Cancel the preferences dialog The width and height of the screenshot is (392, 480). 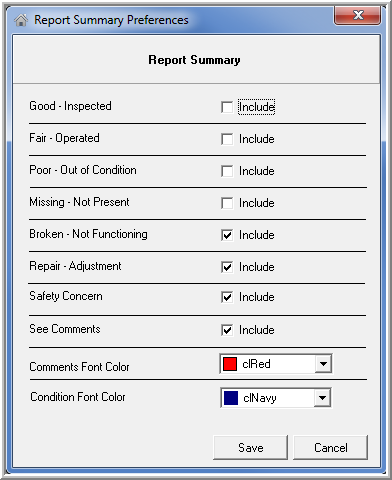click(x=331, y=447)
